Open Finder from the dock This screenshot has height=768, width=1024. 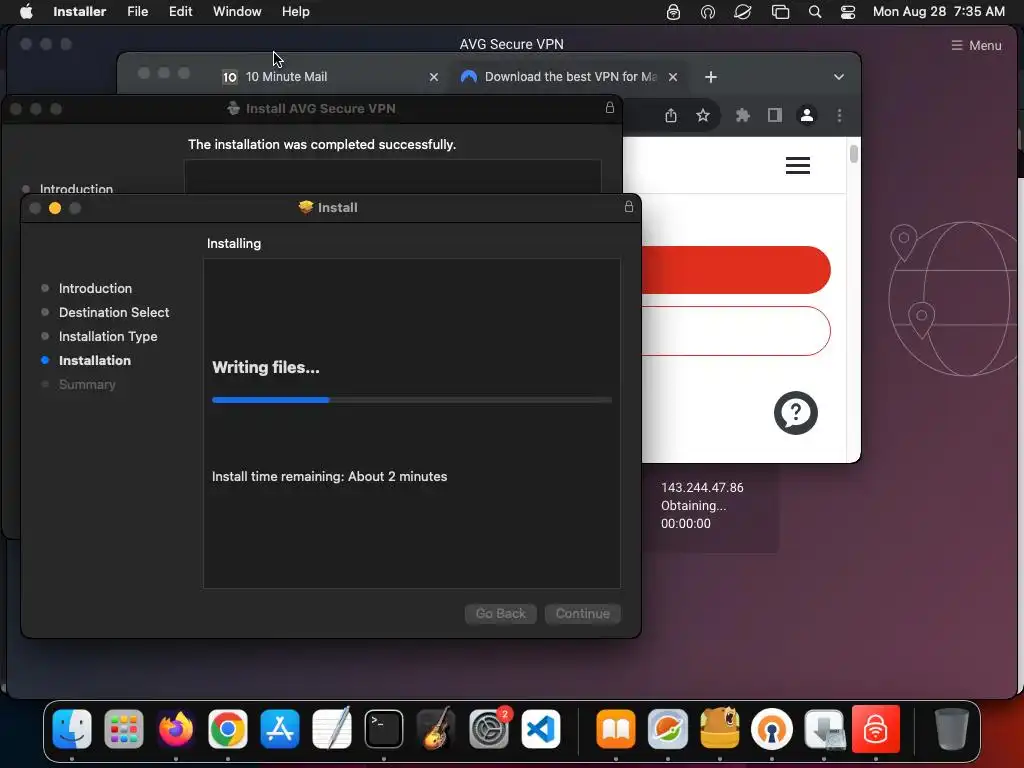click(x=72, y=729)
